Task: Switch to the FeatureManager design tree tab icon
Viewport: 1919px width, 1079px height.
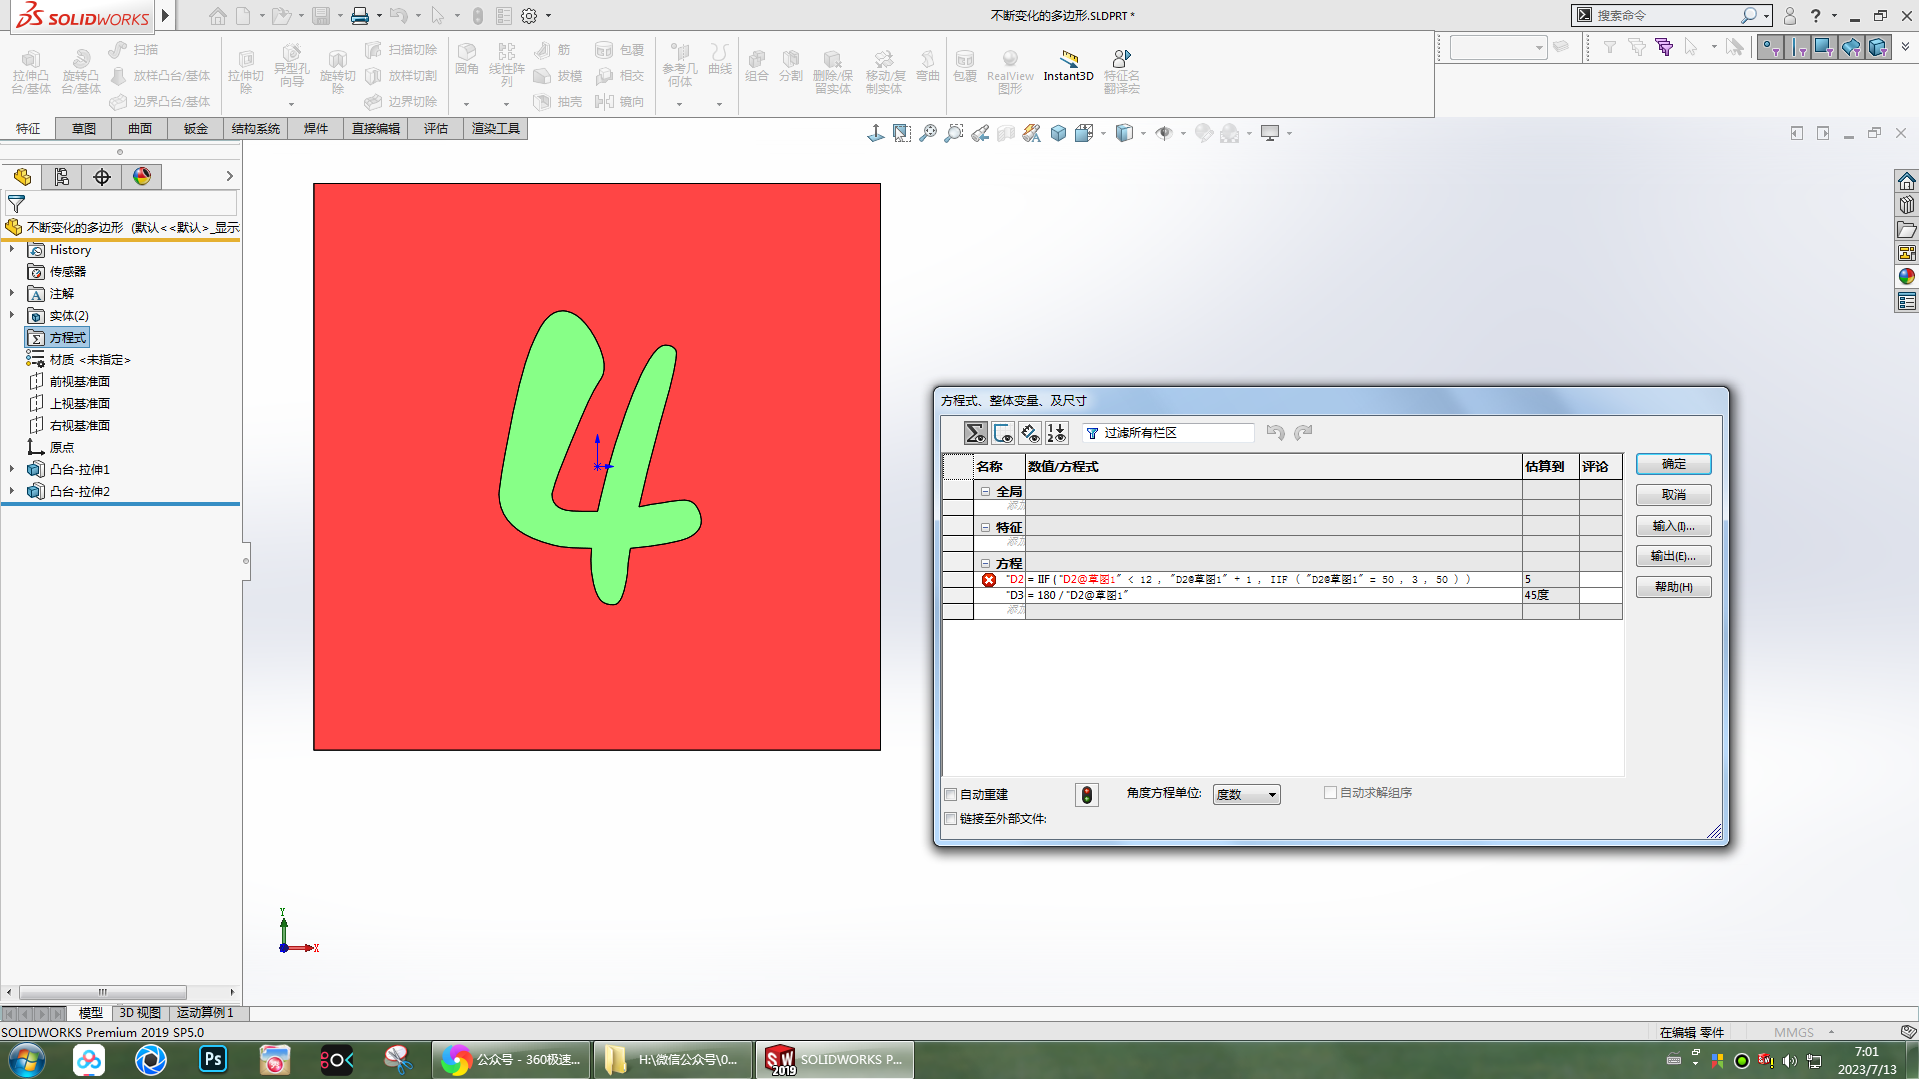Action: 22,177
